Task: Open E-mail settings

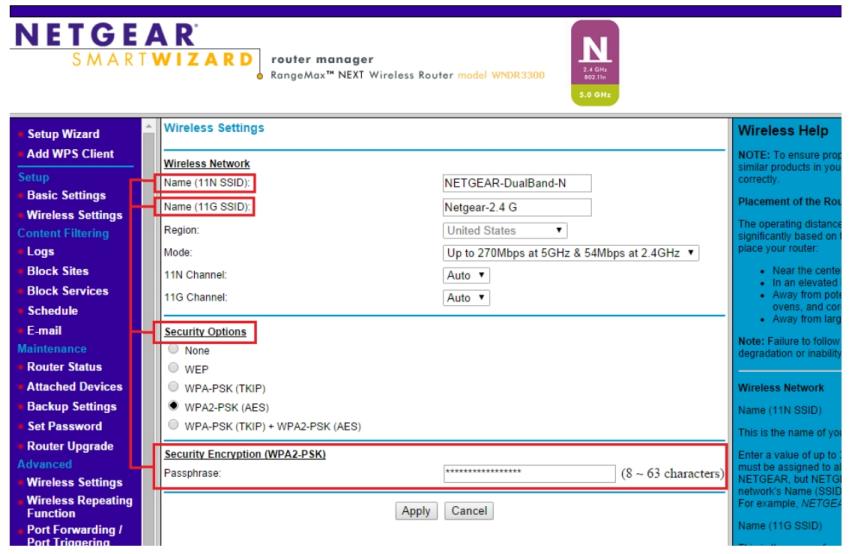Action: (x=44, y=331)
